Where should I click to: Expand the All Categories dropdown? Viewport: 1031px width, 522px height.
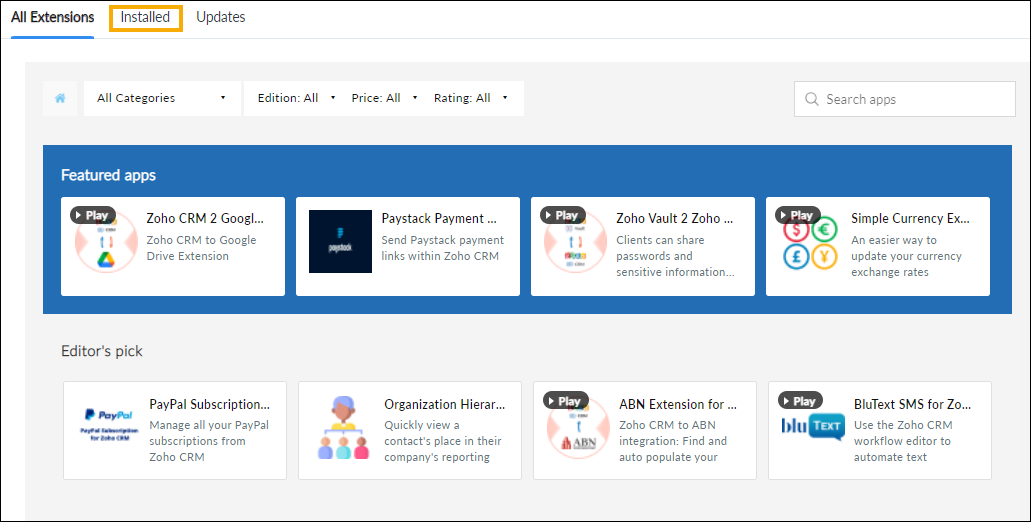coord(162,98)
